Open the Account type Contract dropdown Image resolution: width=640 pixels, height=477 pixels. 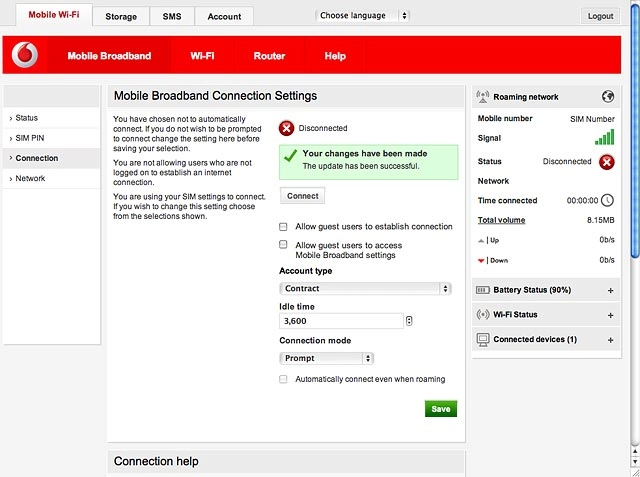365,288
